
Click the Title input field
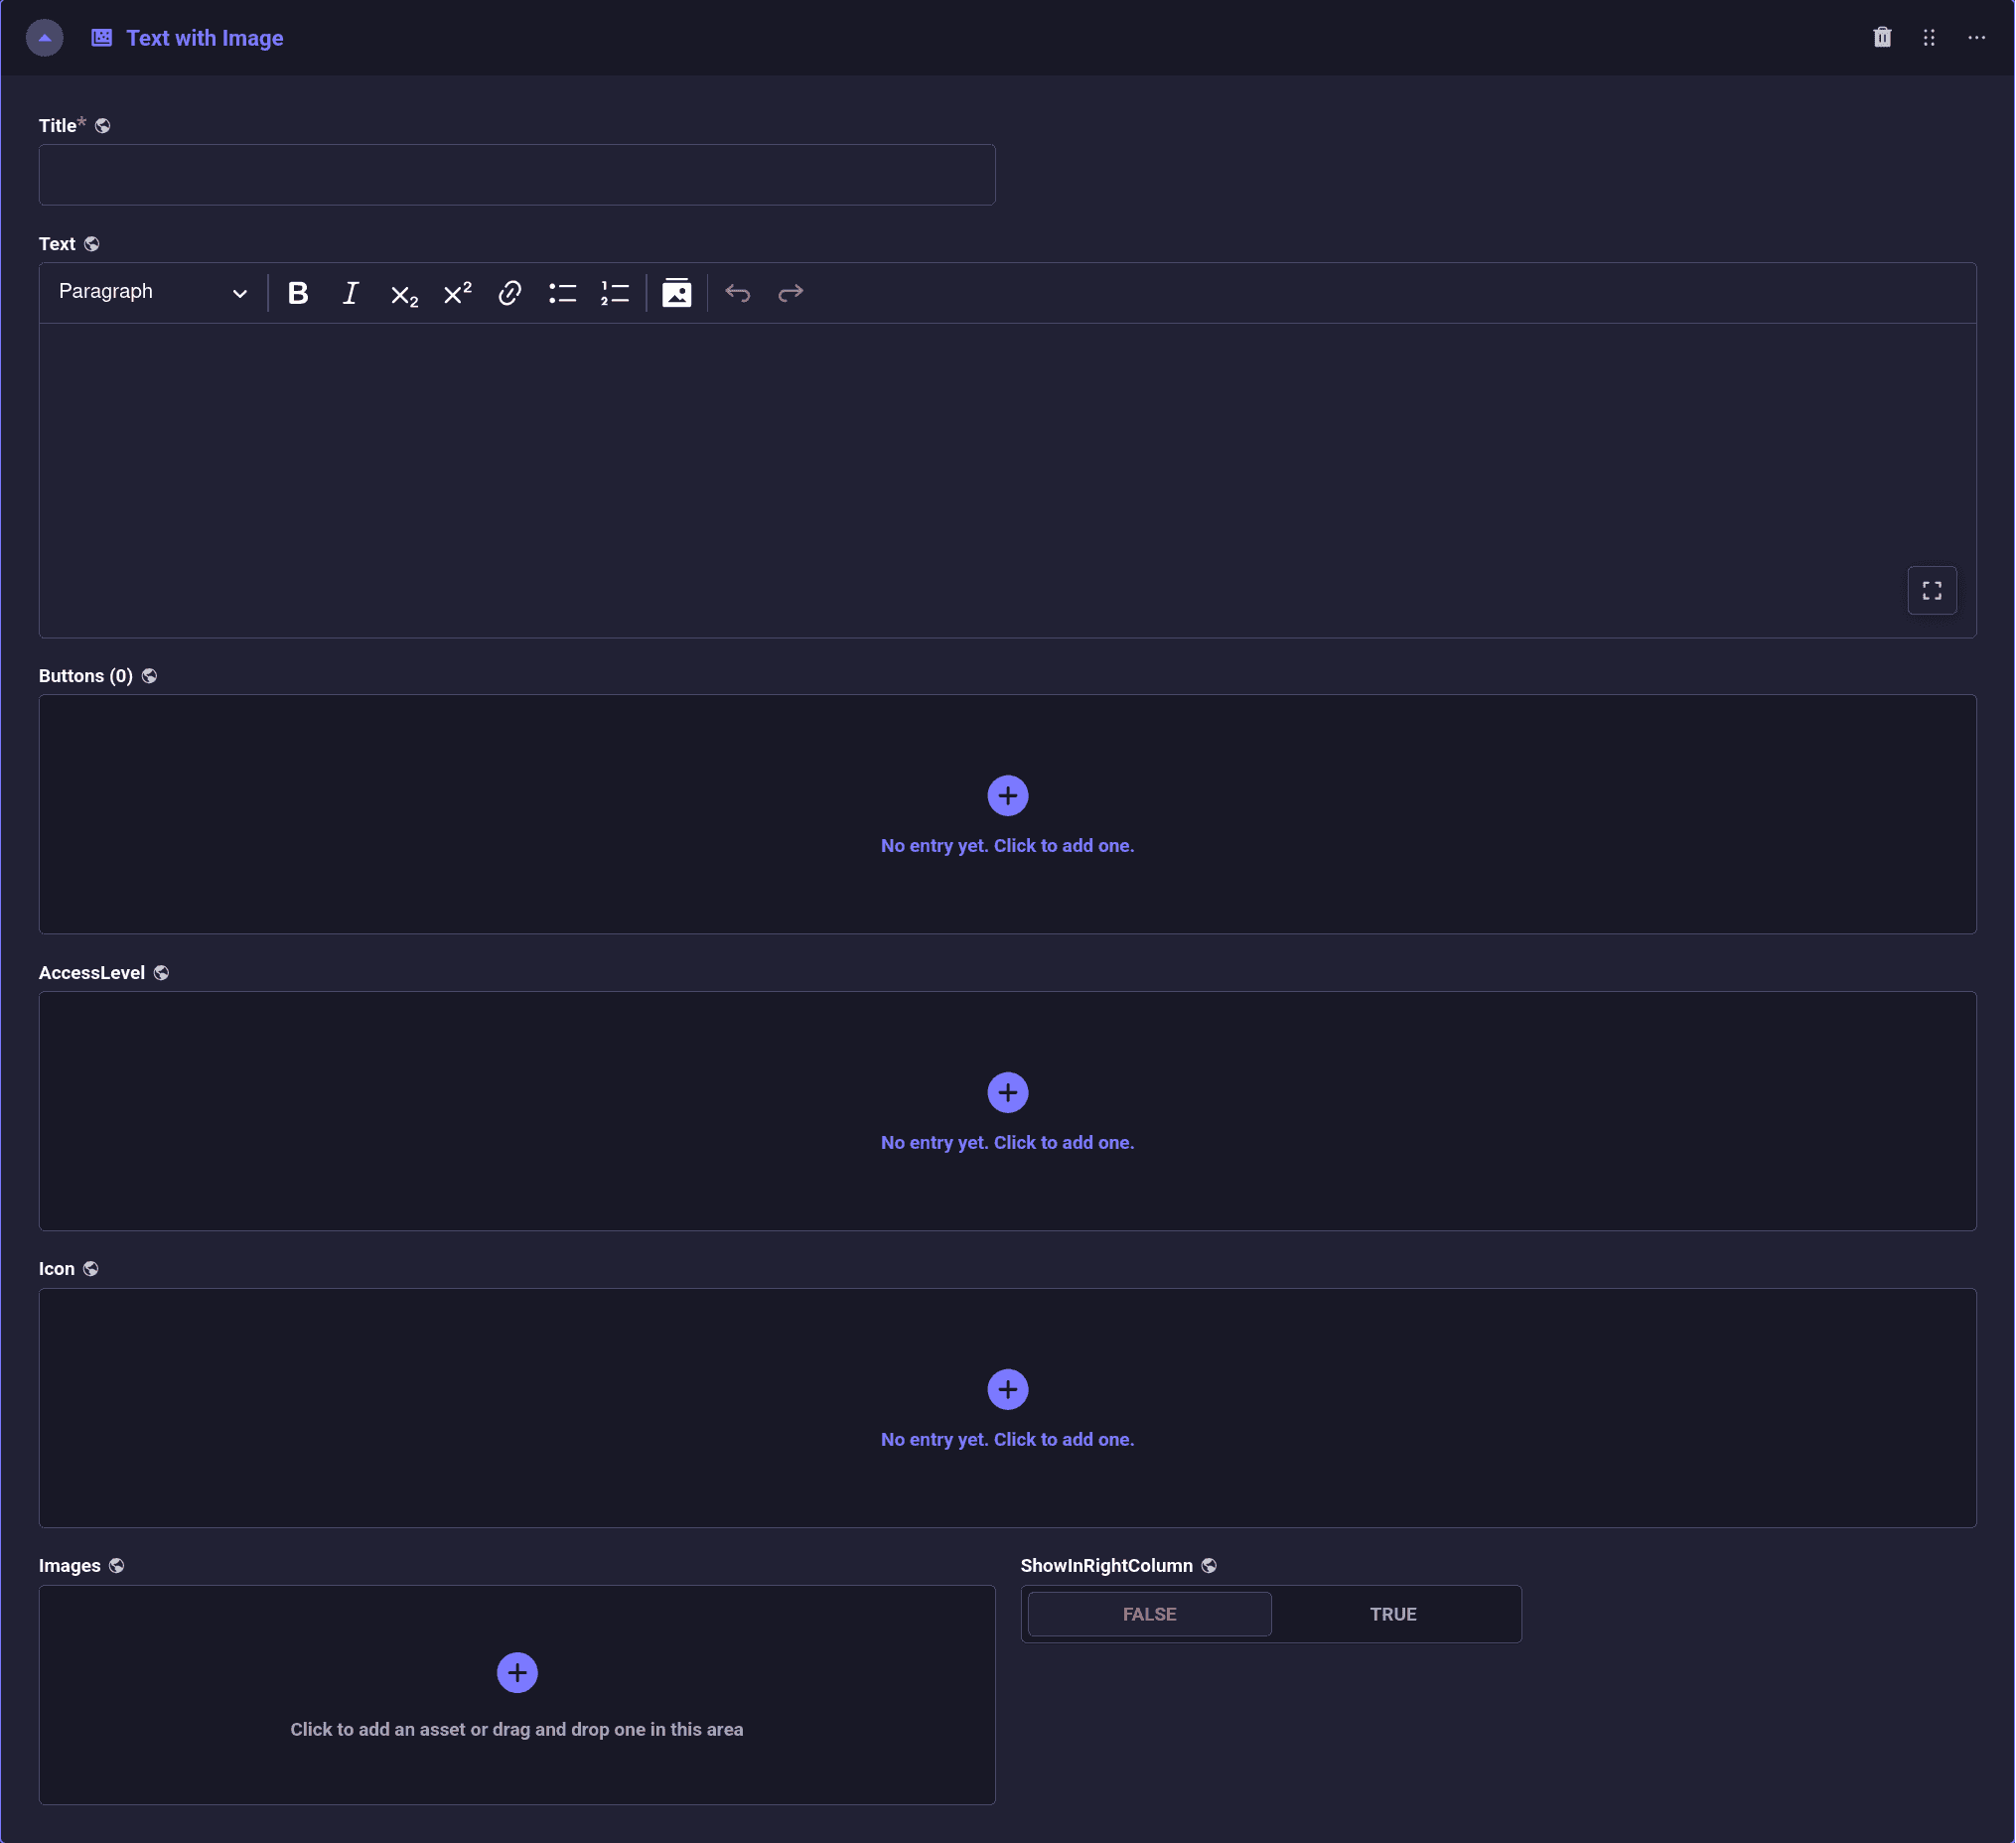click(x=516, y=175)
